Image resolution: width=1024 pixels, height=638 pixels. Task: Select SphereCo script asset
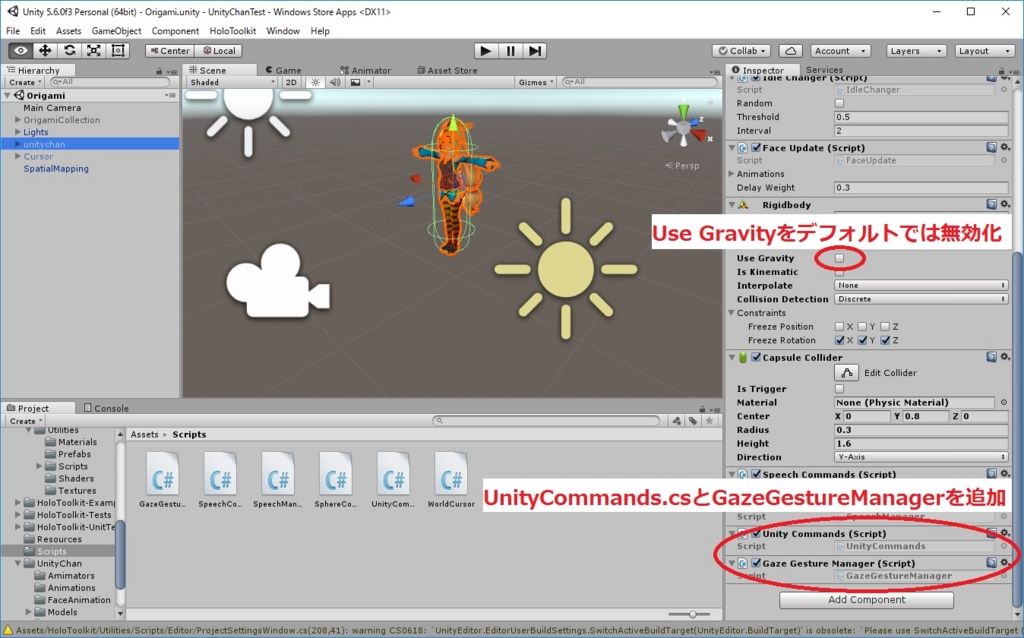coord(336,480)
